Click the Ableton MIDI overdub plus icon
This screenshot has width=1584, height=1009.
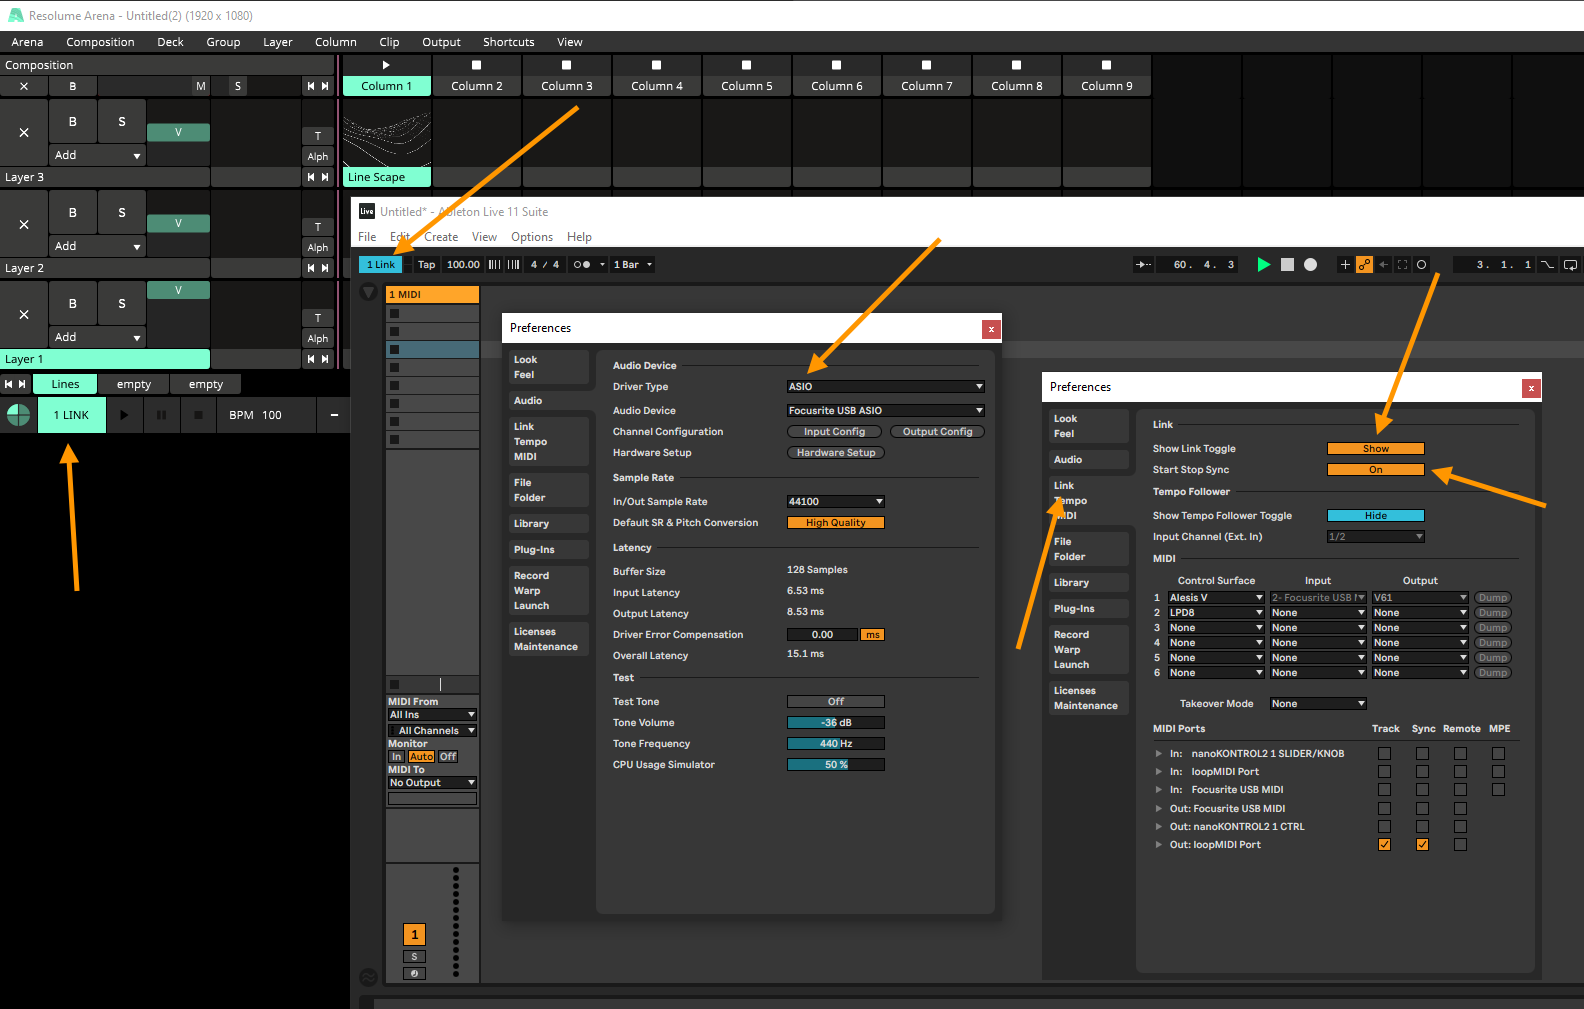1345,265
